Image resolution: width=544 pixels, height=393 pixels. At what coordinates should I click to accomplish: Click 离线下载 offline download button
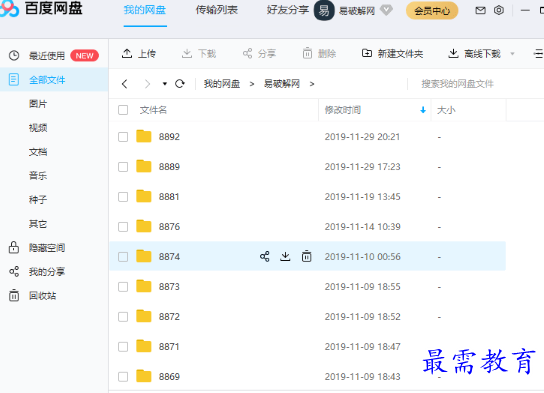474,54
